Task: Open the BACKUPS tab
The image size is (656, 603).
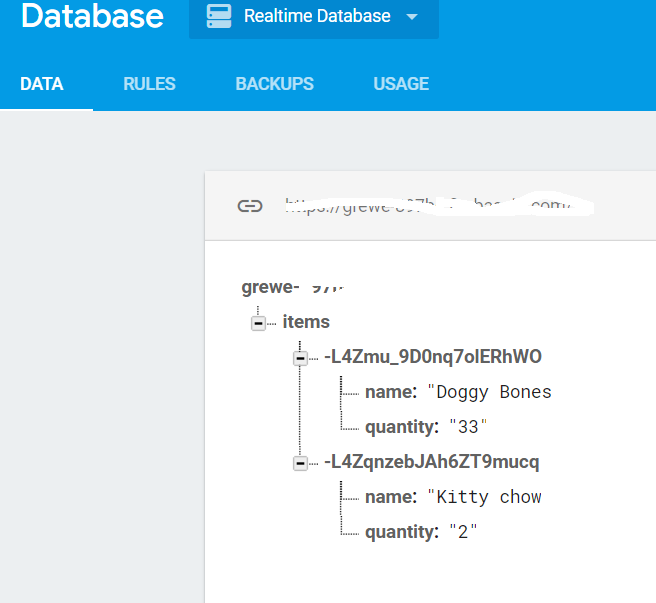Action: (x=274, y=84)
